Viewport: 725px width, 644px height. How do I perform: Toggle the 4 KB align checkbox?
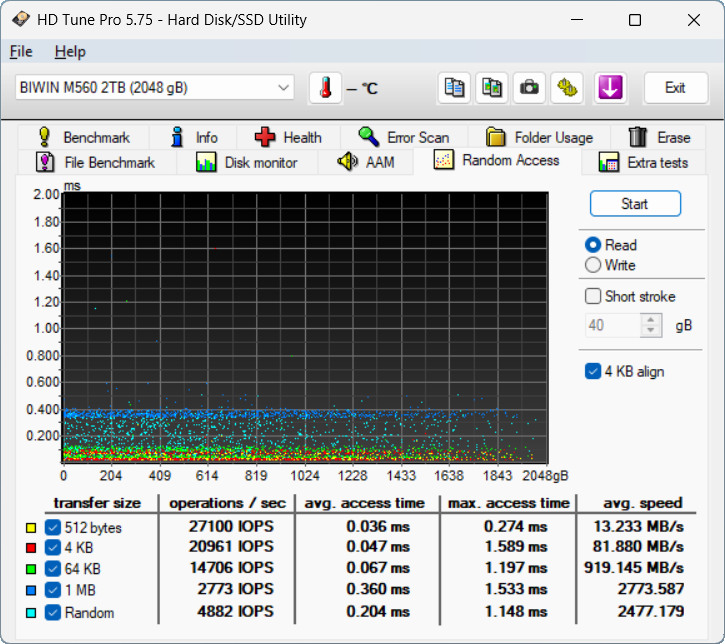pyautogui.click(x=593, y=371)
